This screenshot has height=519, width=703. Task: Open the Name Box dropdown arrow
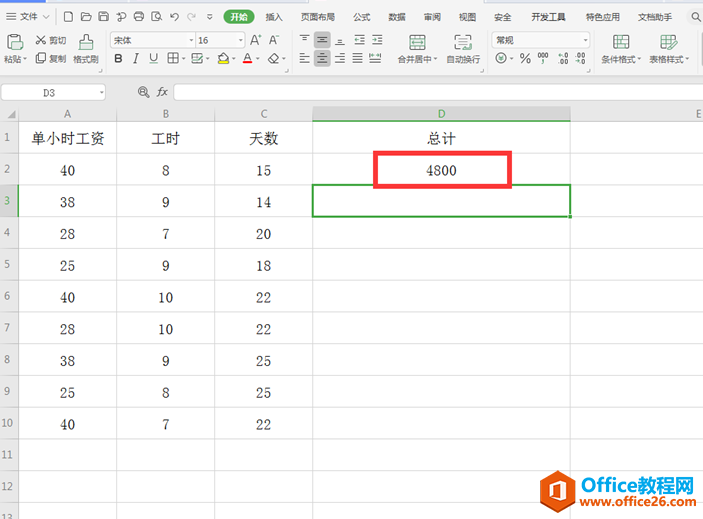point(102,92)
